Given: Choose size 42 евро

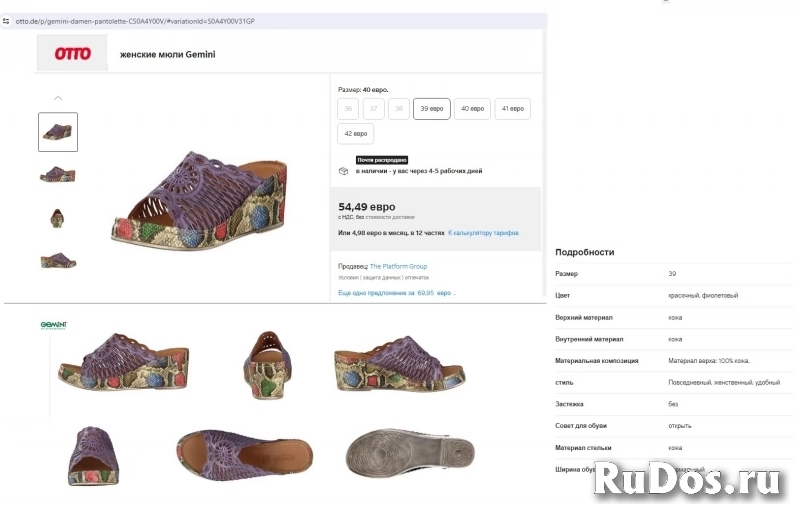Looking at the screenshot, I should 356,133.
